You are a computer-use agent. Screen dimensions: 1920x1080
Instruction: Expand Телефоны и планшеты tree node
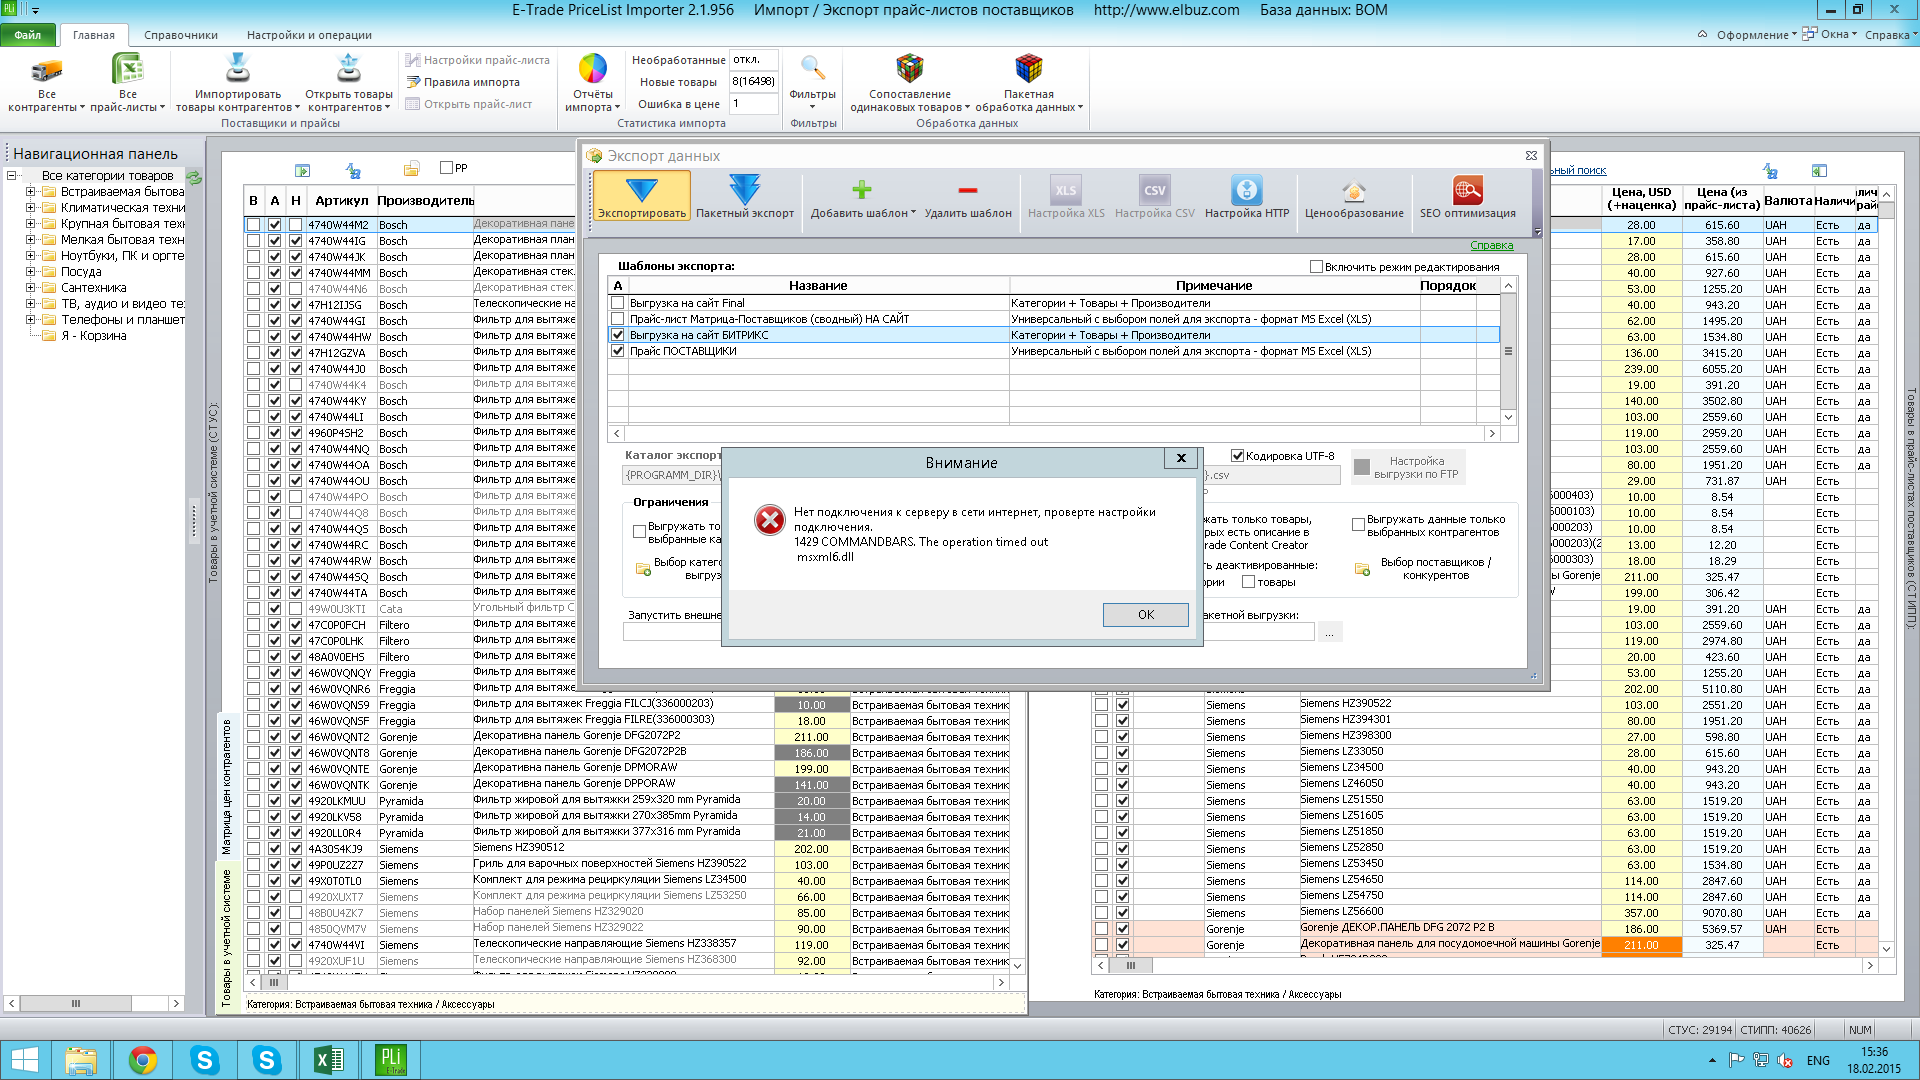click(x=30, y=320)
